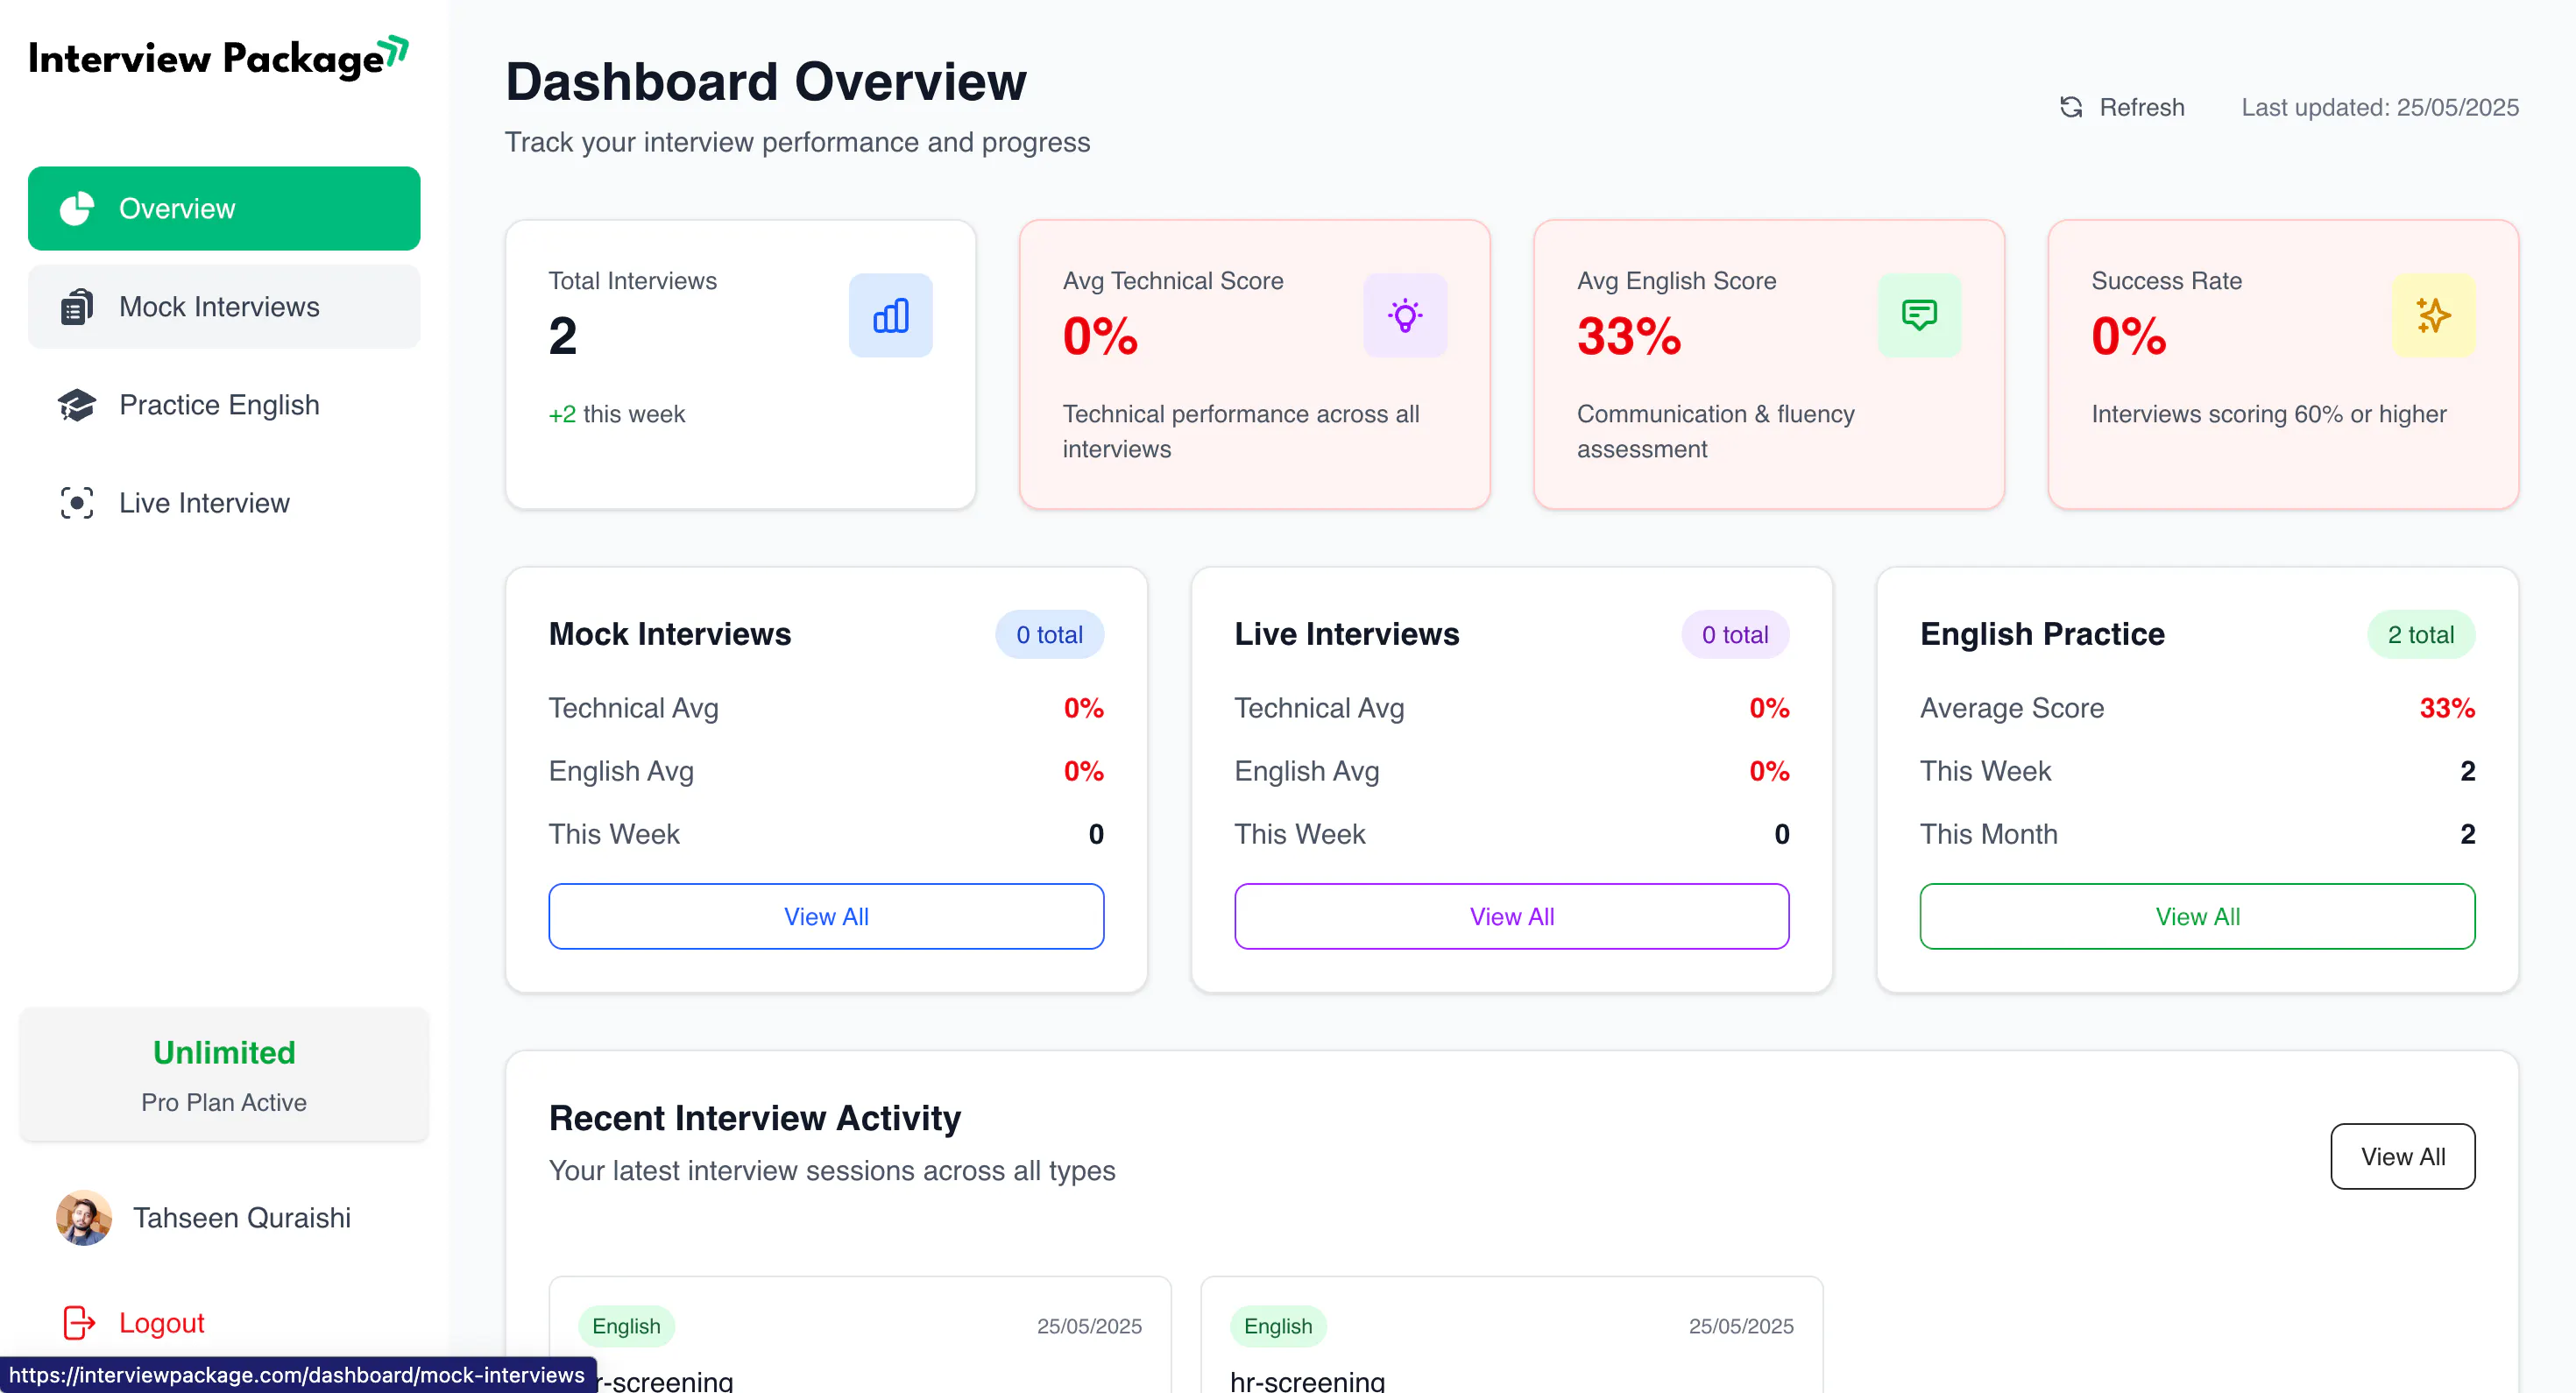The height and width of the screenshot is (1393, 2576).
Task: Click Tahseen Quraishi's profile avatar
Action: (84, 1217)
